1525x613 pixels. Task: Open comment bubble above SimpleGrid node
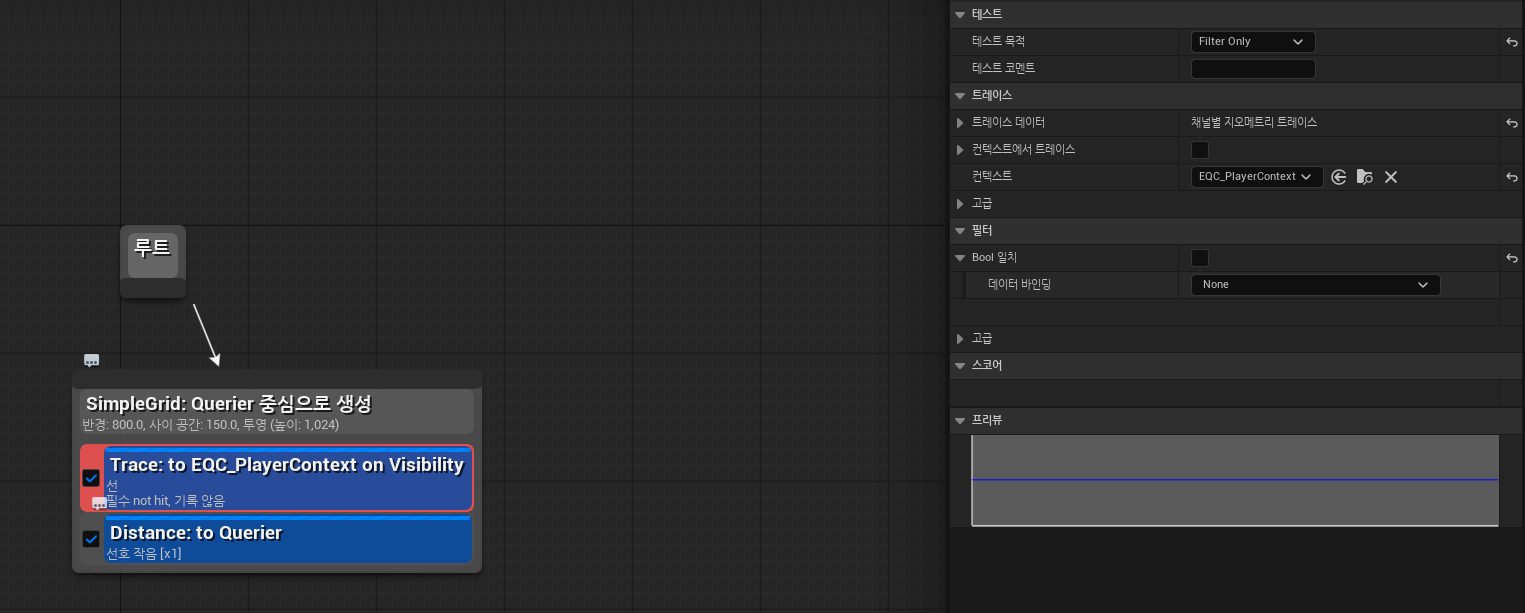pyautogui.click(x=91, y=360)
